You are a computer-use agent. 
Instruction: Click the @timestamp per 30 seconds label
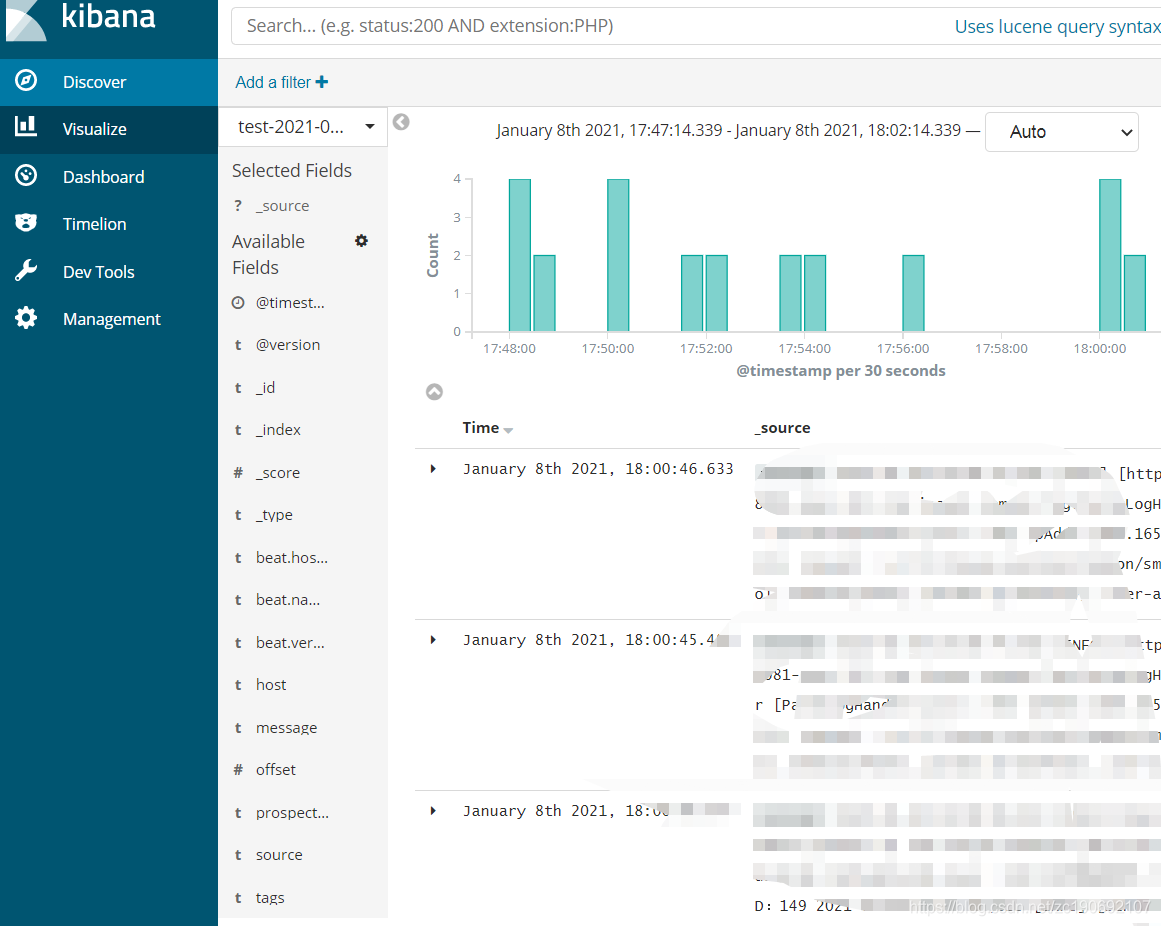(x=840, y=371)
